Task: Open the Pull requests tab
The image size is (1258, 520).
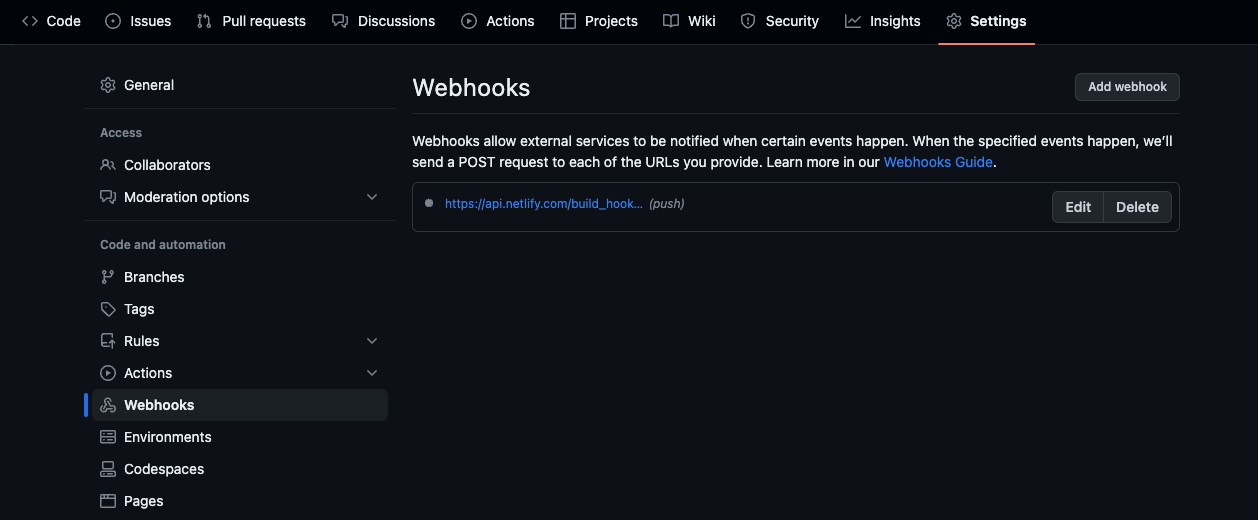Action: [x=251, y=21]
